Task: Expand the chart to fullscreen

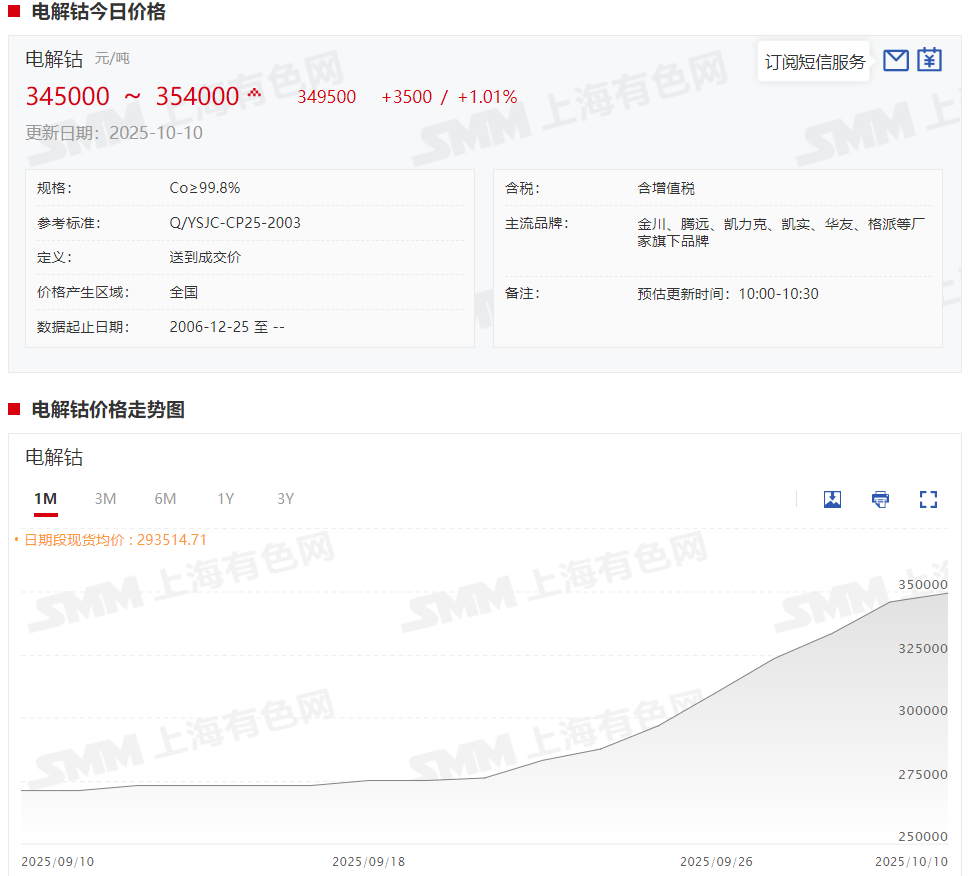Action: coord(928,499)
